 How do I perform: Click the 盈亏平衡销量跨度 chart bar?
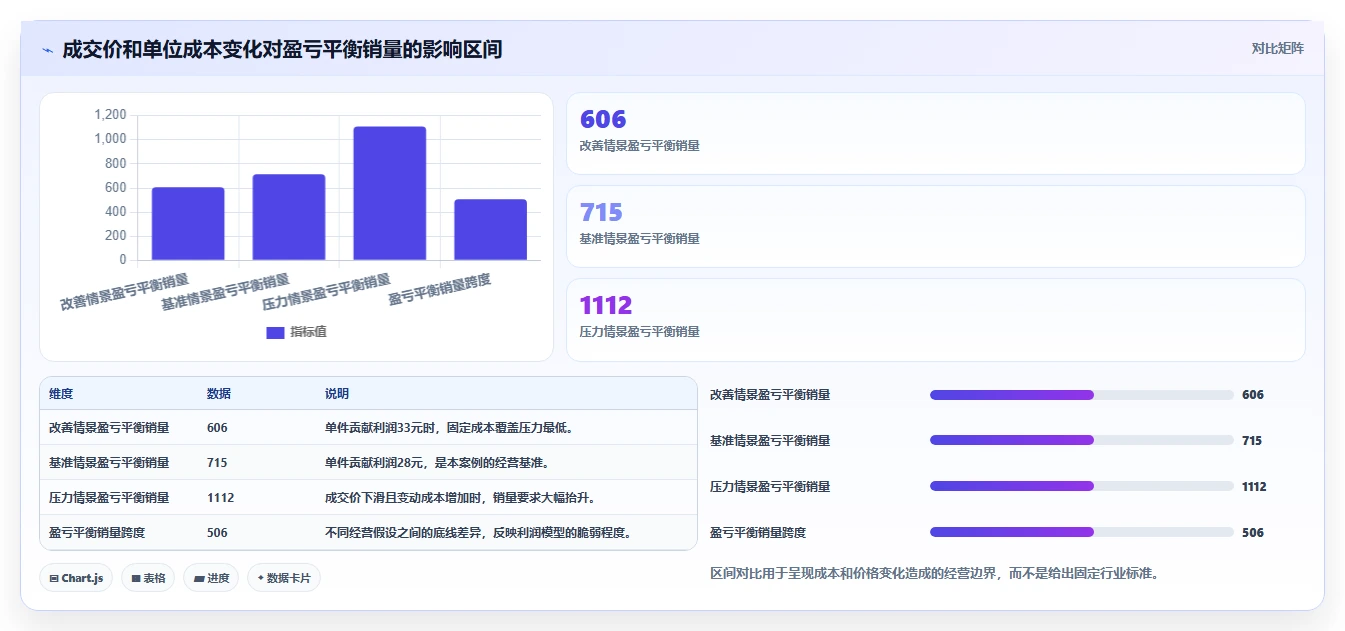[490, 230]
